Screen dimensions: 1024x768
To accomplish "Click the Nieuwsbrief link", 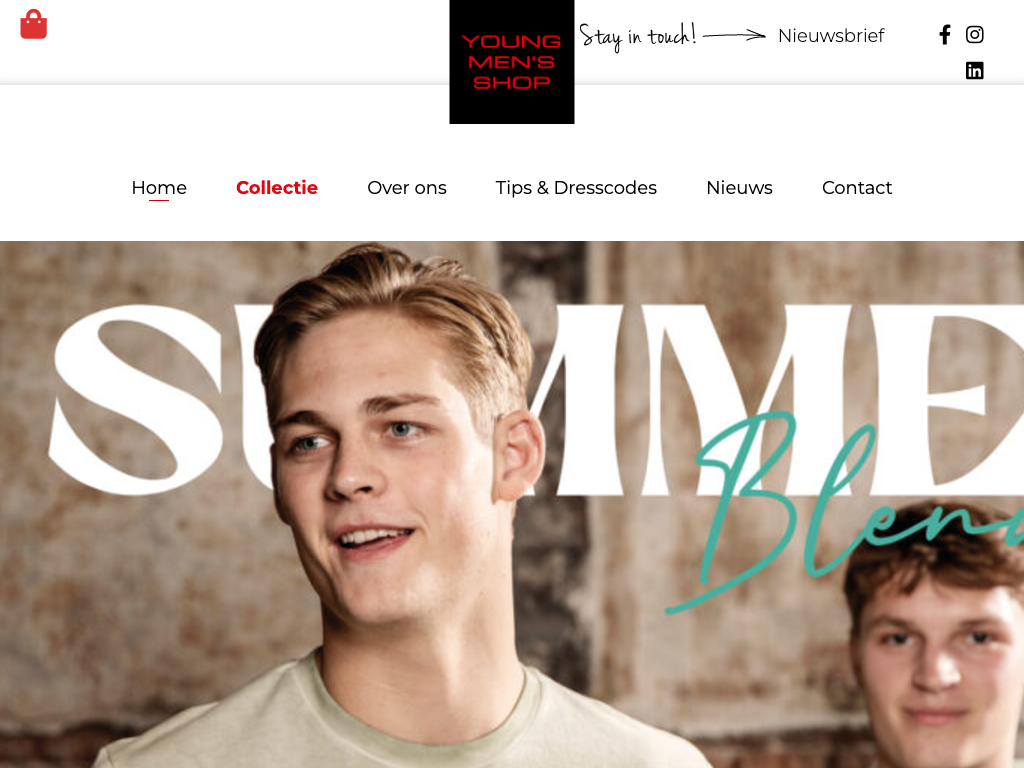I will pos(831,35).
